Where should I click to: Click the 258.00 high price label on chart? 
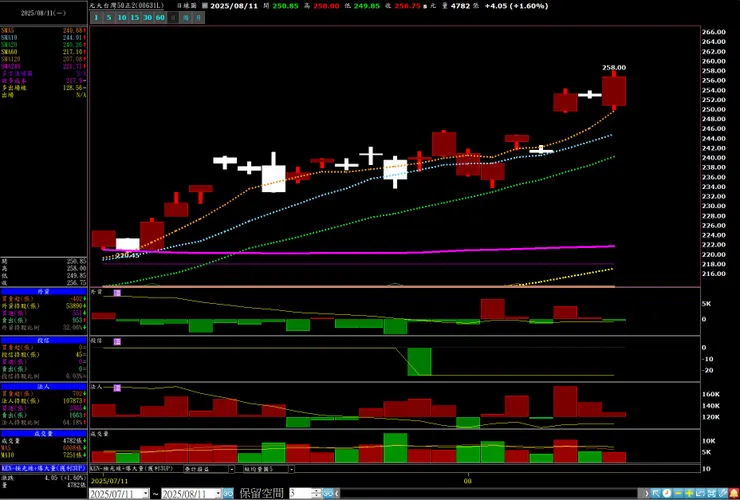pos(614,68)
